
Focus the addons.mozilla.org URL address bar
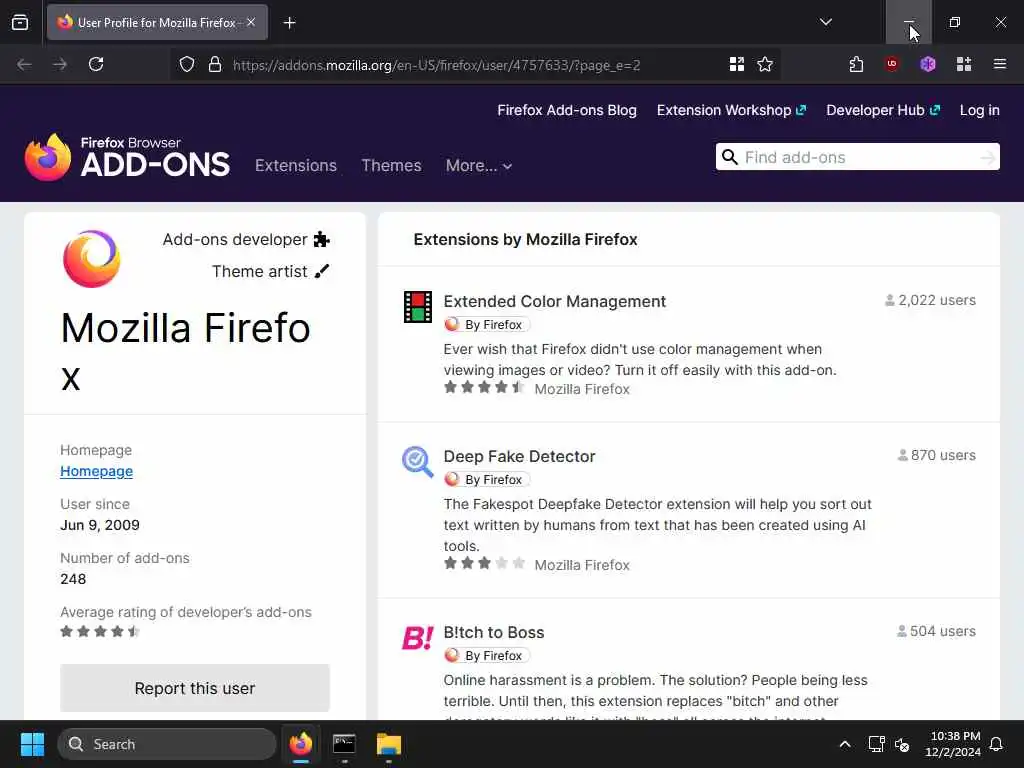point(436,65)
